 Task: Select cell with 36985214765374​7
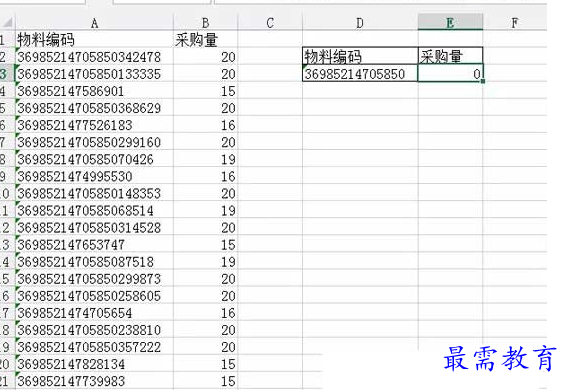click(94, 245)
